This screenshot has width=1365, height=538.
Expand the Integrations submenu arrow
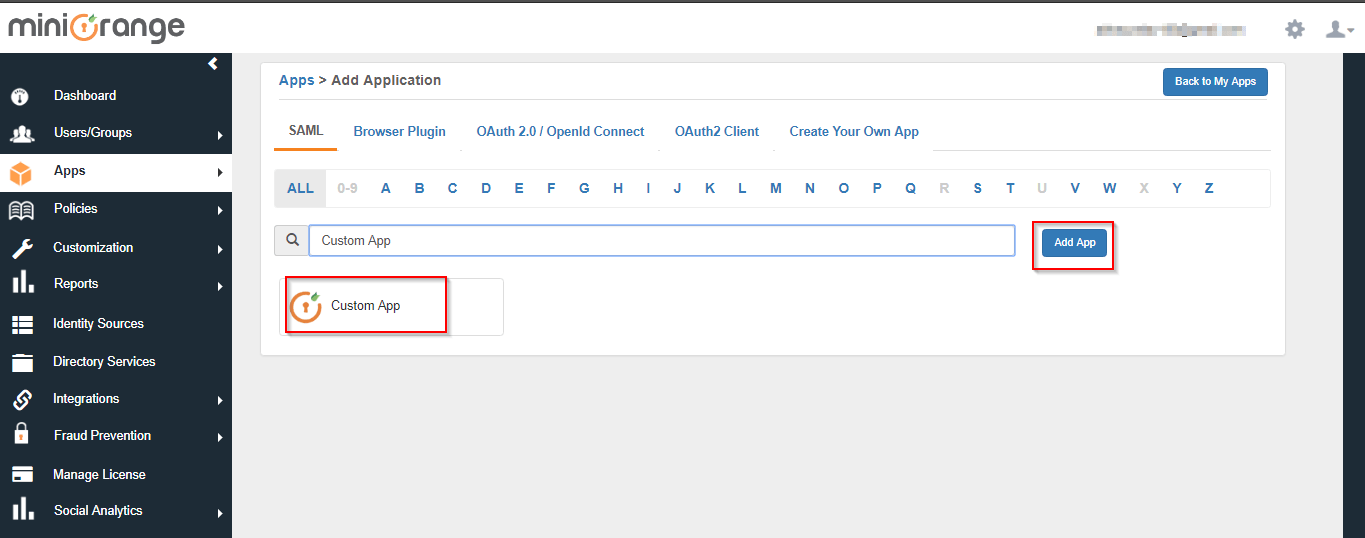220,401
